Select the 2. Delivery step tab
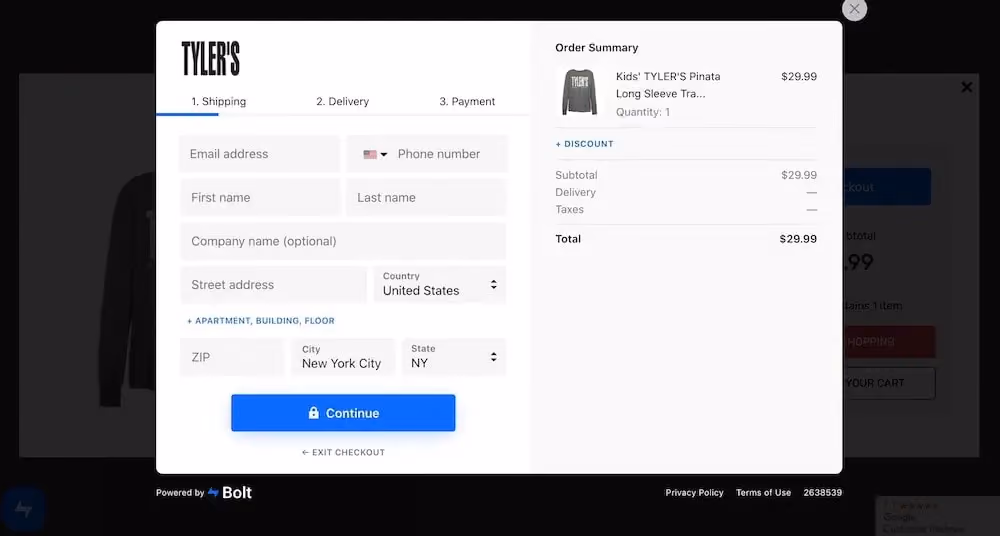 [342, 101]
